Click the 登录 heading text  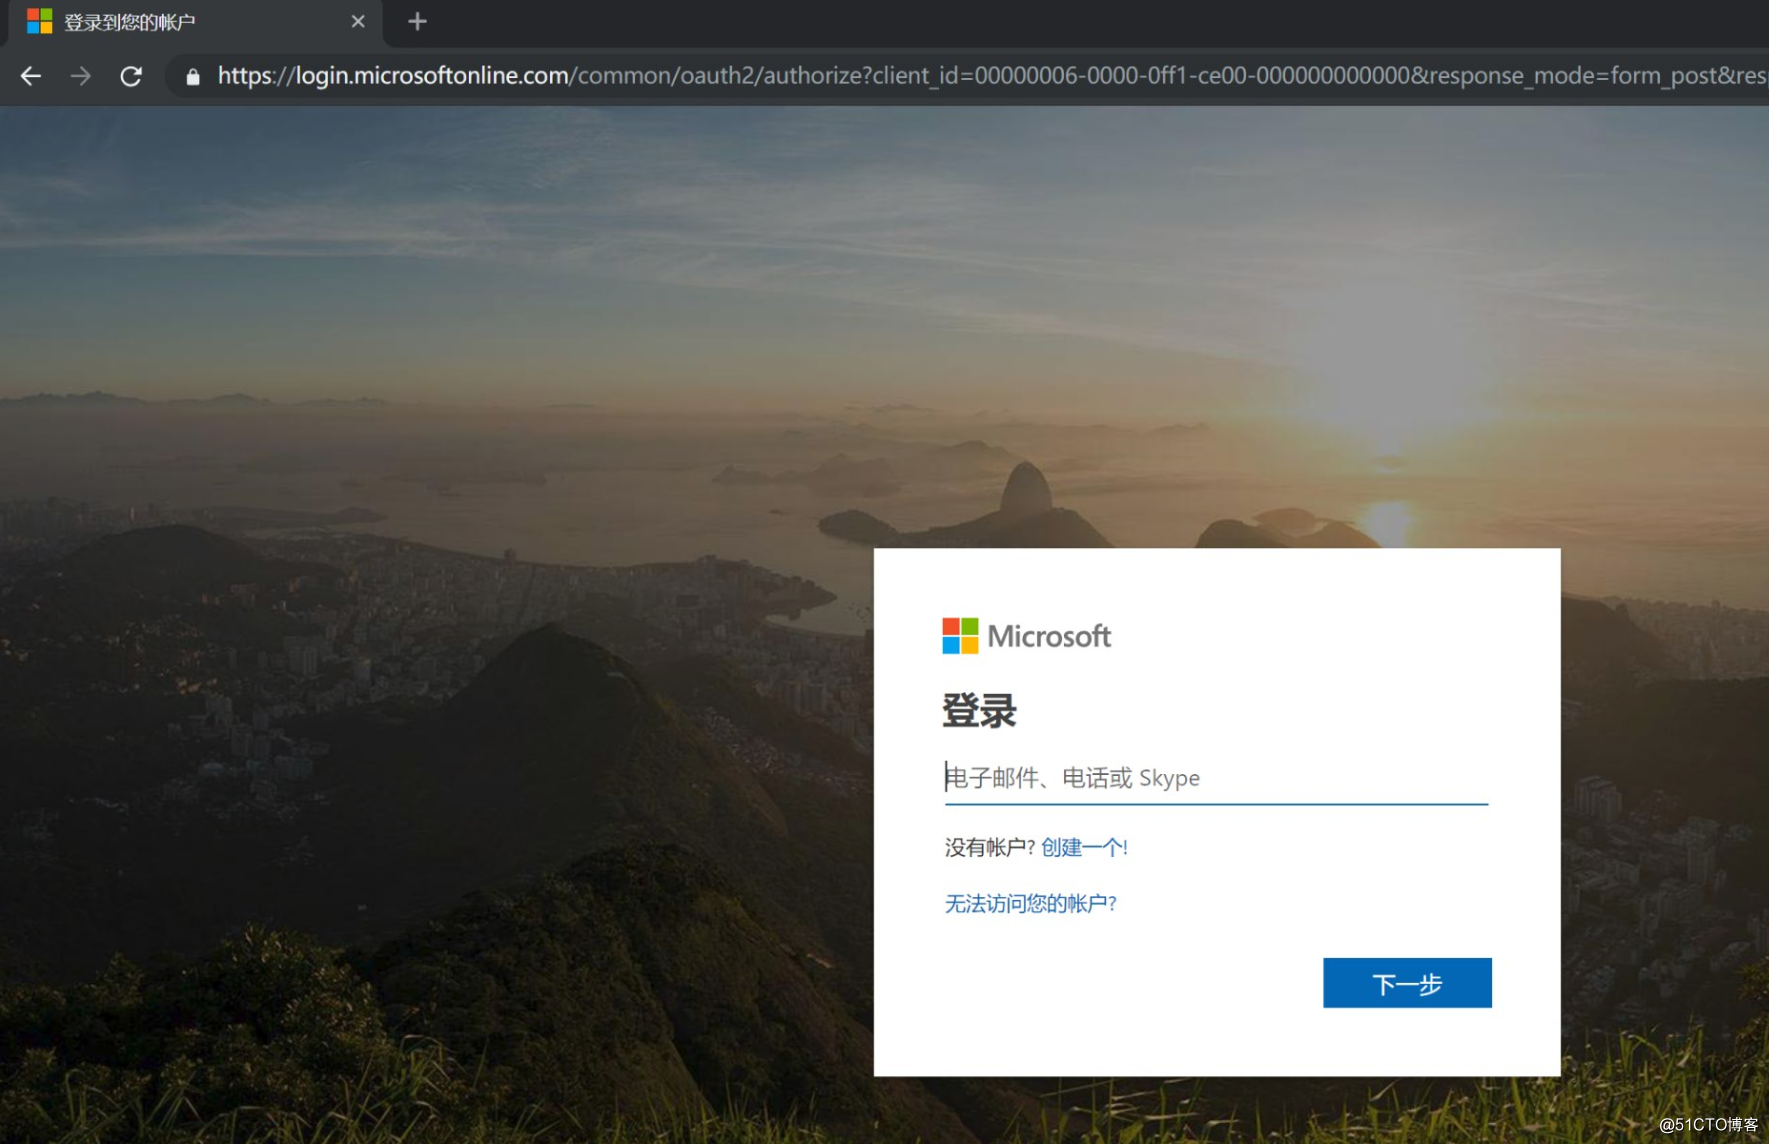tap(980, 711)
